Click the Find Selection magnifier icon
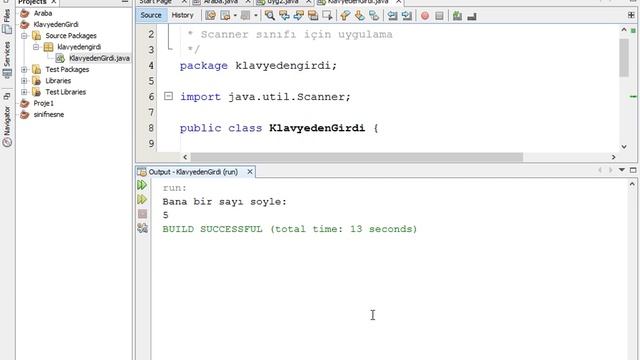The height and width of the screenshot is (360, 640). 269,16
